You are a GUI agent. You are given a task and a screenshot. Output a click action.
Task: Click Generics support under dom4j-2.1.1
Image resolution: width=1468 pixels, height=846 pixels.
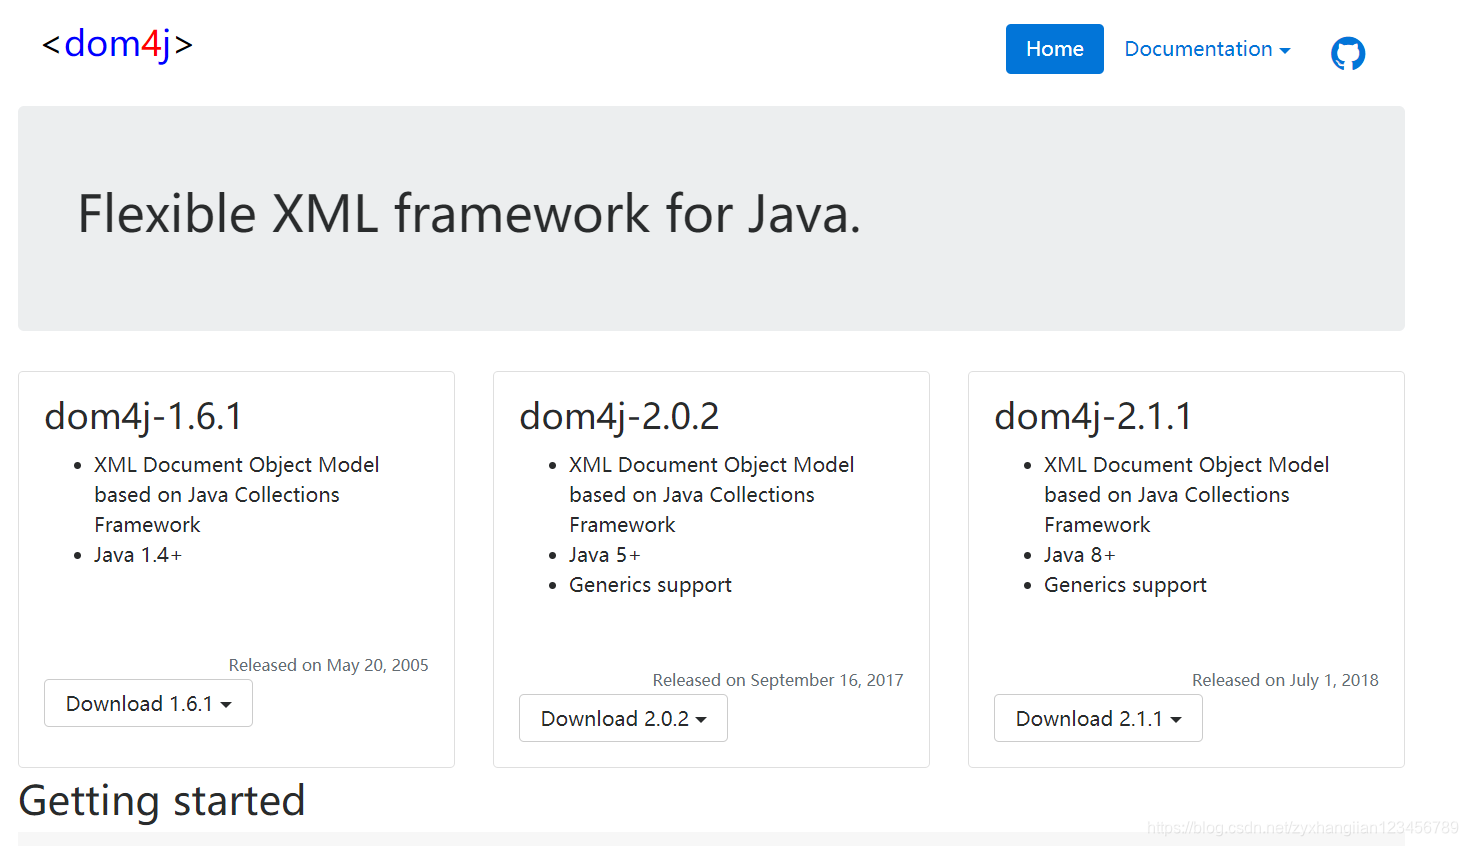point(1125,585)
